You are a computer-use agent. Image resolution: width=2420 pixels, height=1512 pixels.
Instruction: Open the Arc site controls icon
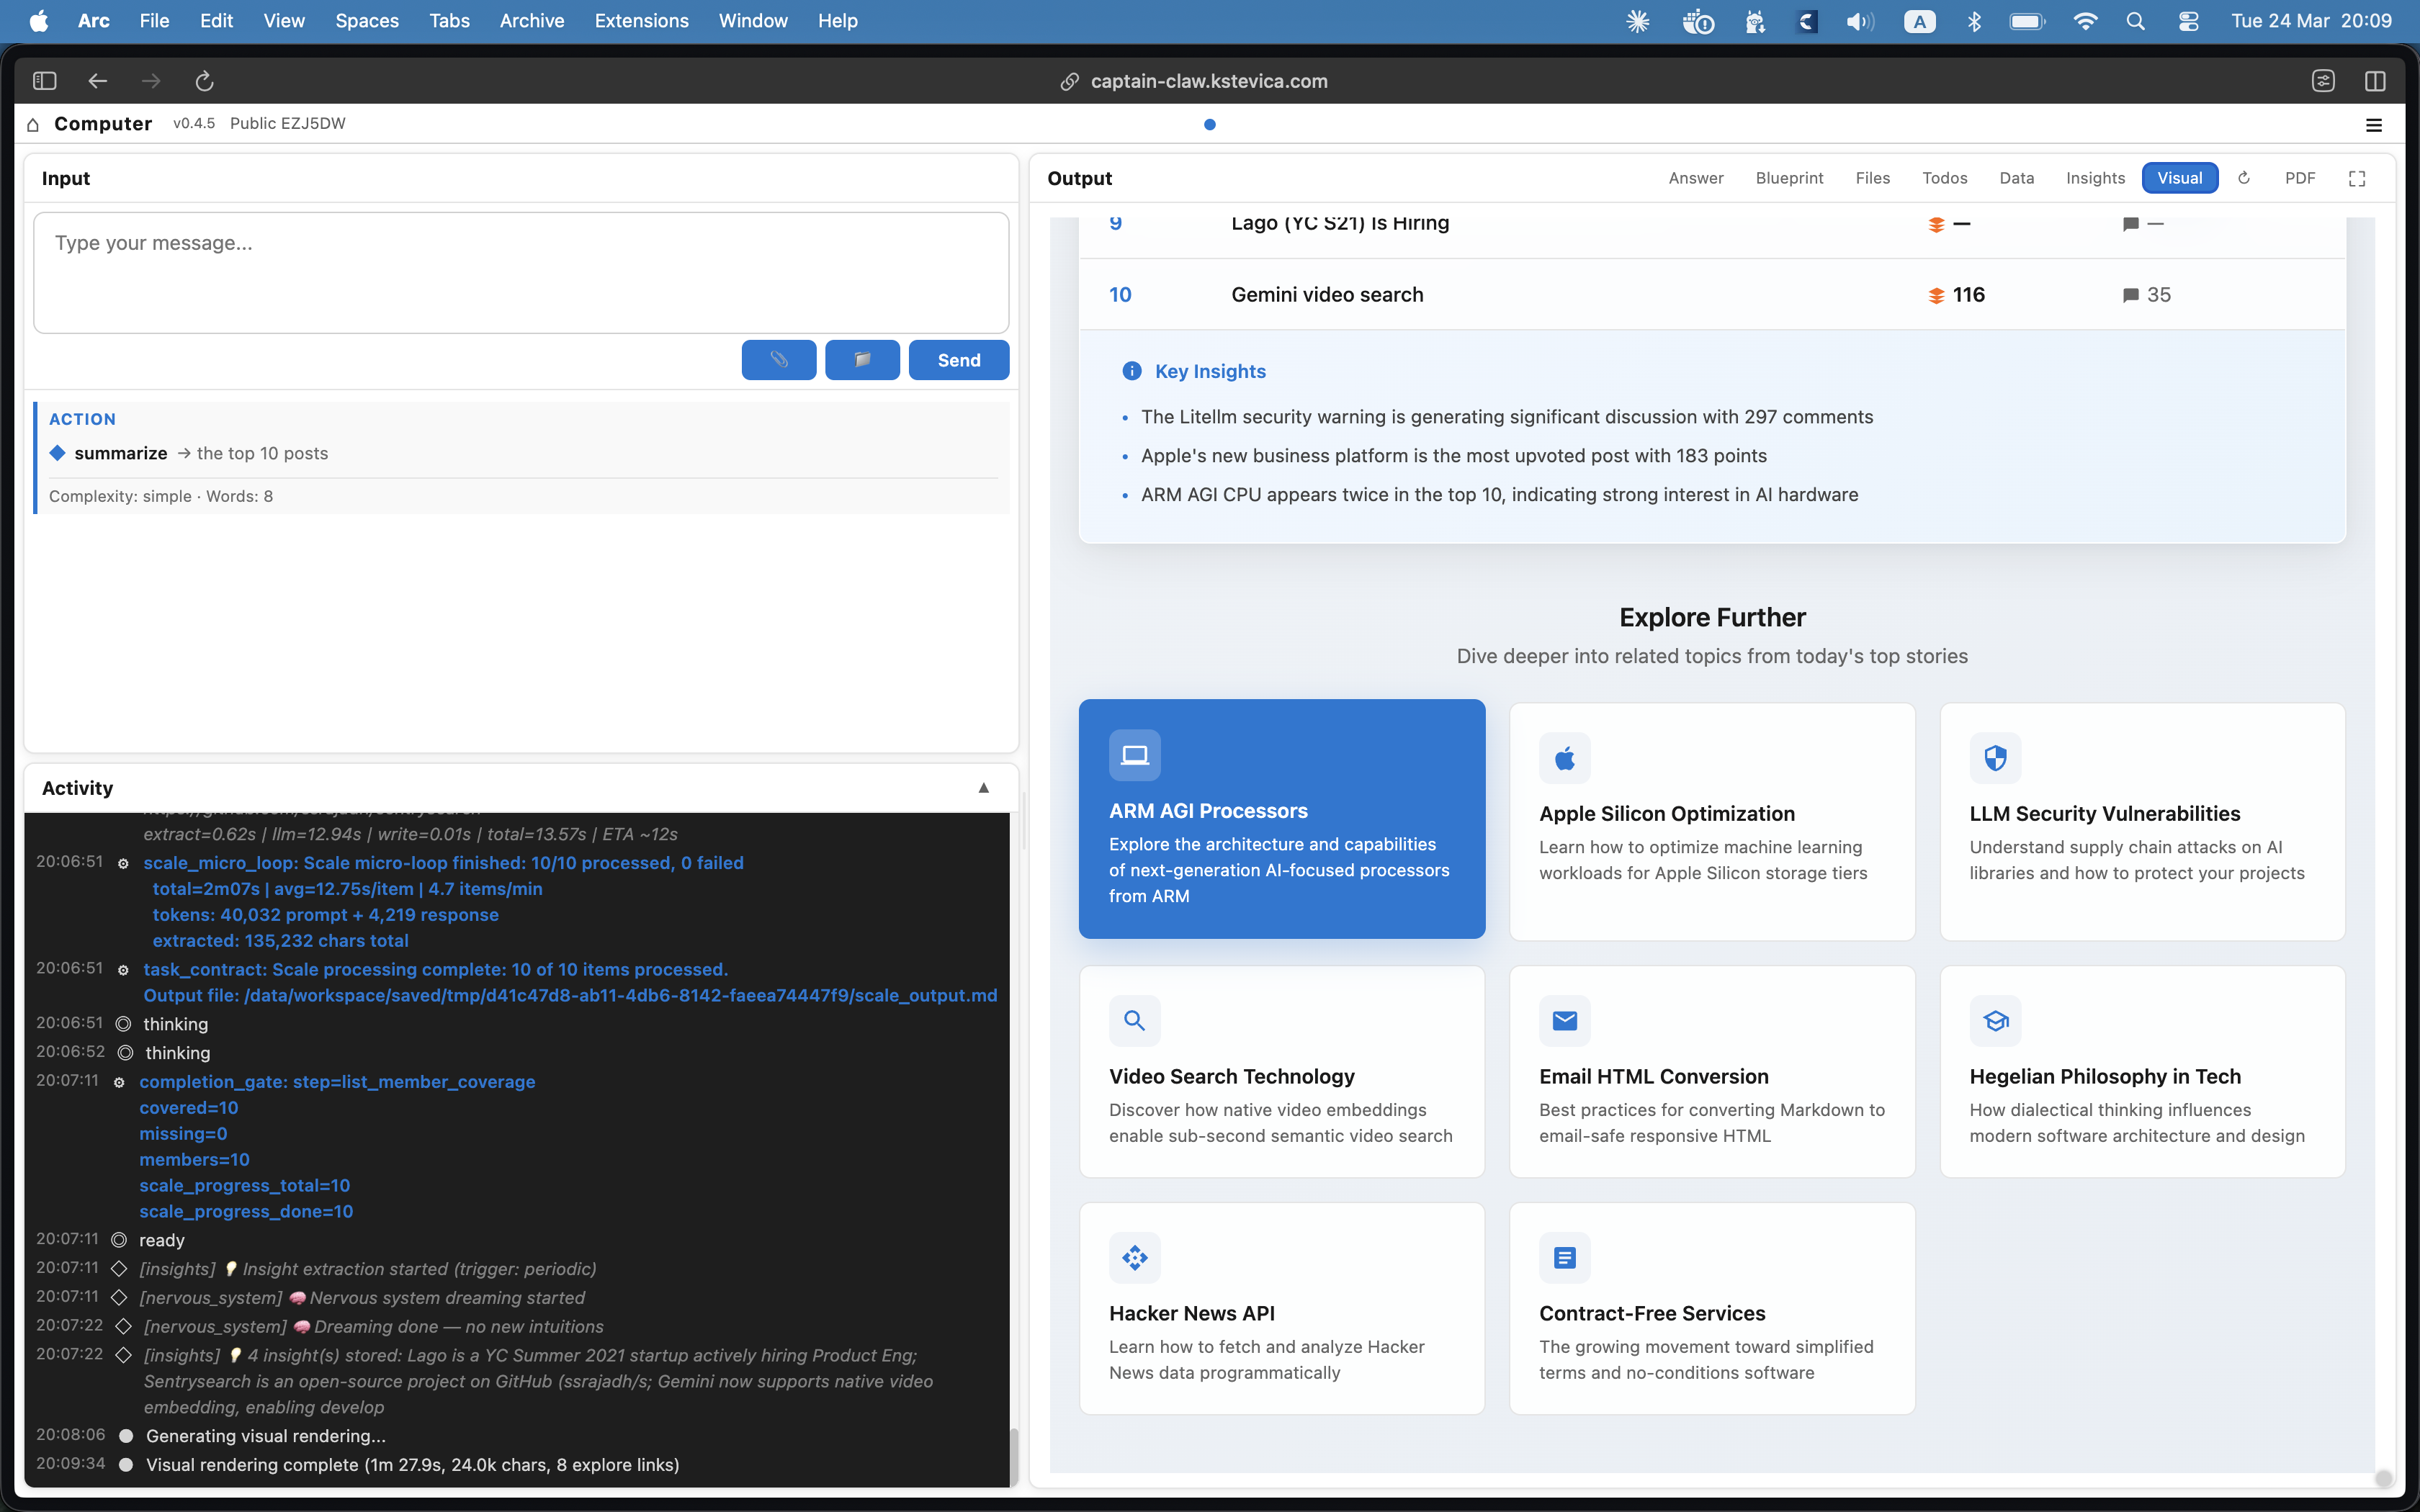click(2323, 81)
